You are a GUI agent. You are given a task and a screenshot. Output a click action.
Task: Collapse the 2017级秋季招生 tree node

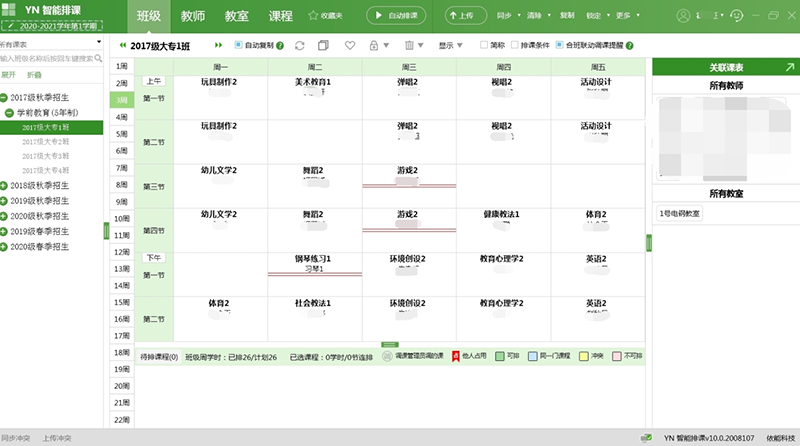pyautogui.click(x=5, y=97)
